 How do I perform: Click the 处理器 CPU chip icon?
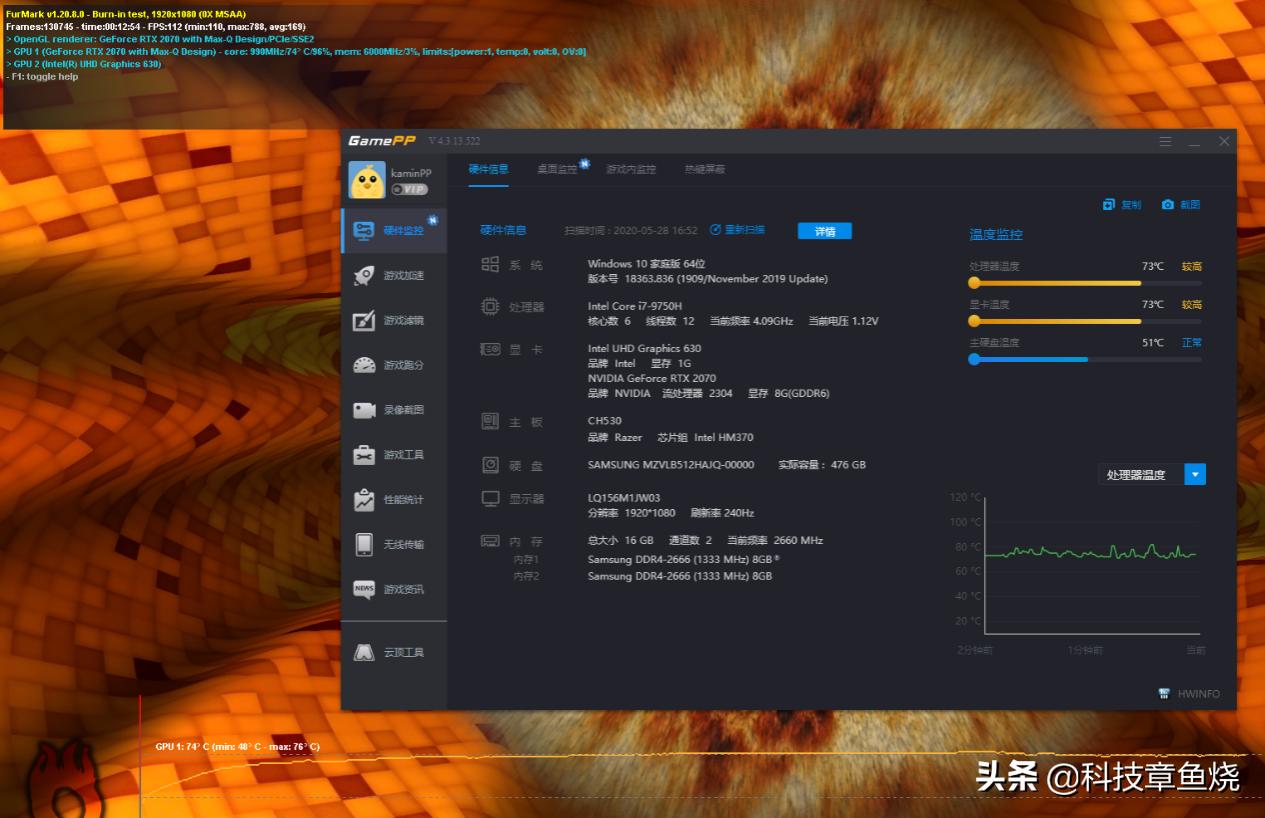pos(490,307)
